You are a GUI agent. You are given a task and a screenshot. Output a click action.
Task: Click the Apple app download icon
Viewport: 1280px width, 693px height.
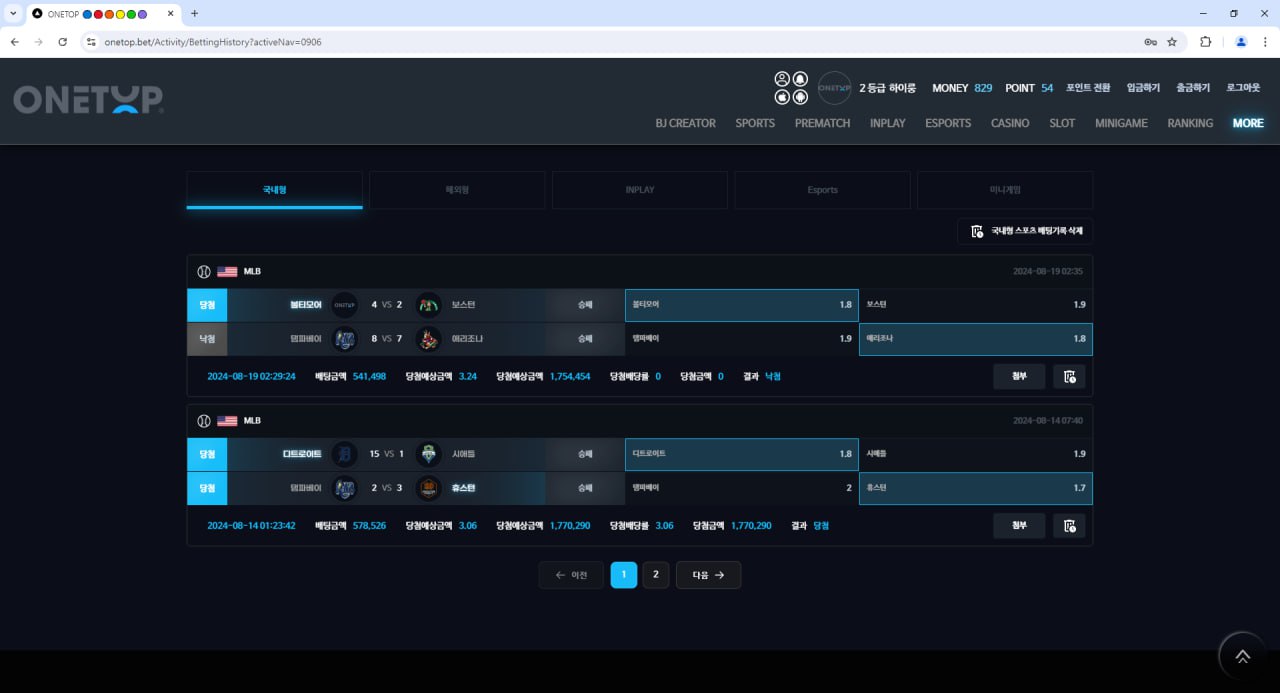click(x=783, y=97)
